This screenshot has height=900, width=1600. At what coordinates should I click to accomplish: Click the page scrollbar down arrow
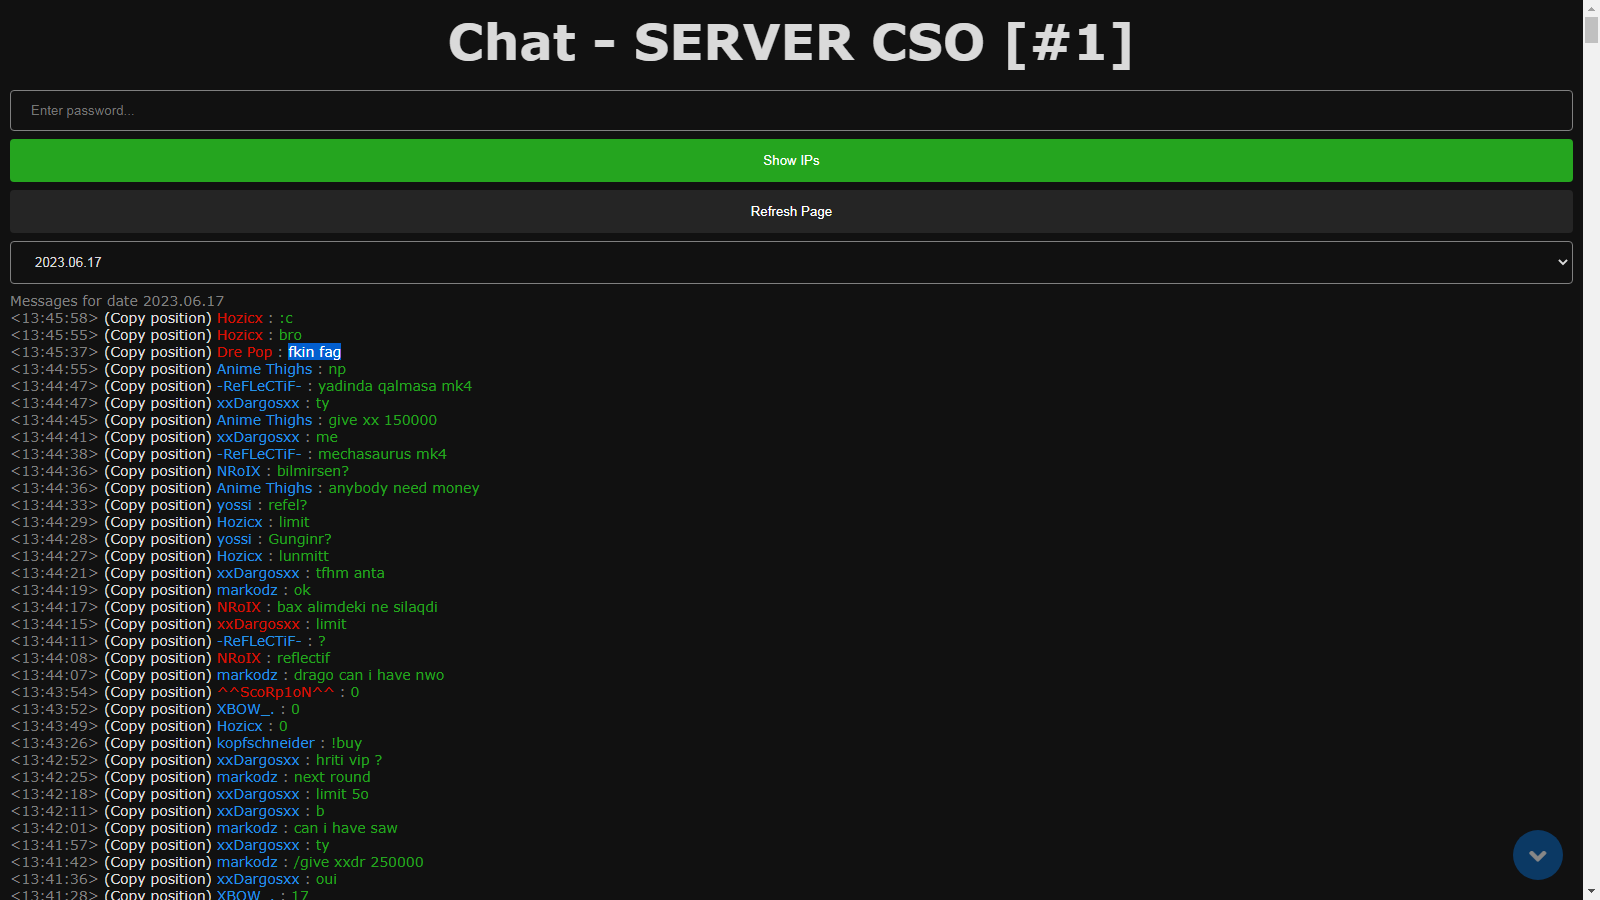1591,891
